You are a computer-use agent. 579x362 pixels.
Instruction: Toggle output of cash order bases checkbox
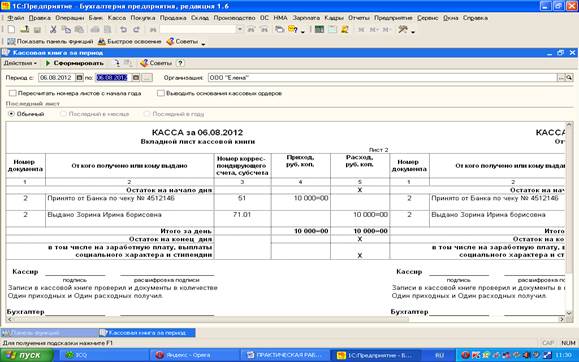[161, 93]
